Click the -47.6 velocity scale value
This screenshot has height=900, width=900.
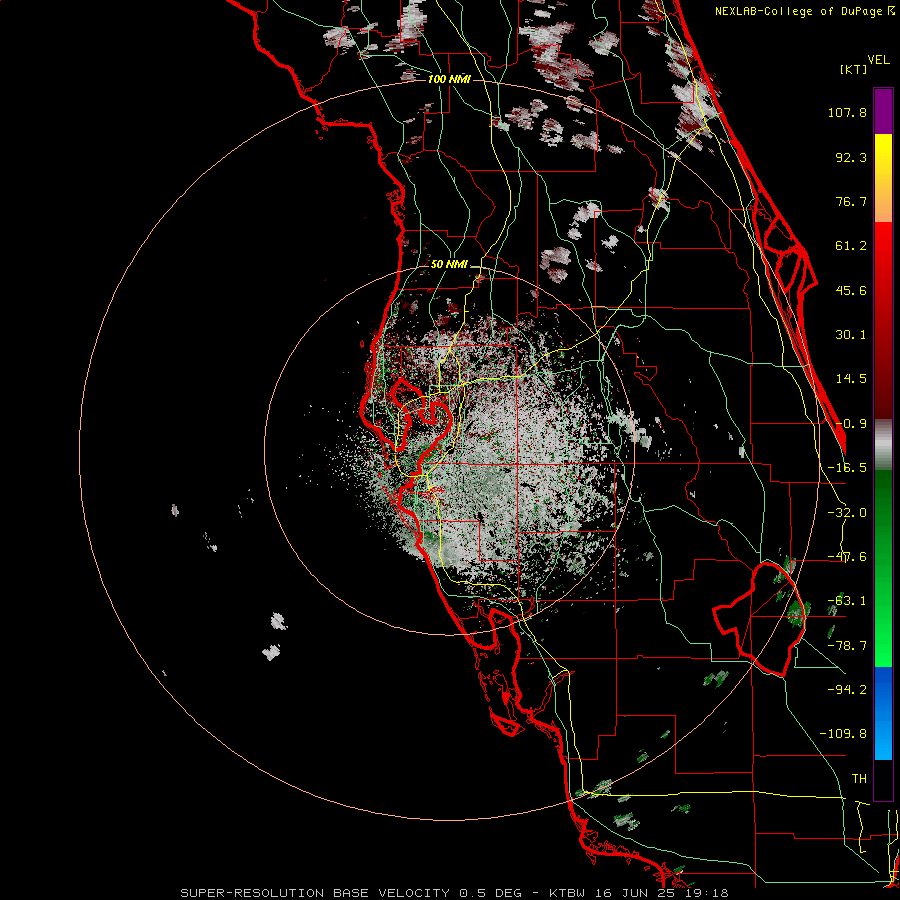pos(847,557)
